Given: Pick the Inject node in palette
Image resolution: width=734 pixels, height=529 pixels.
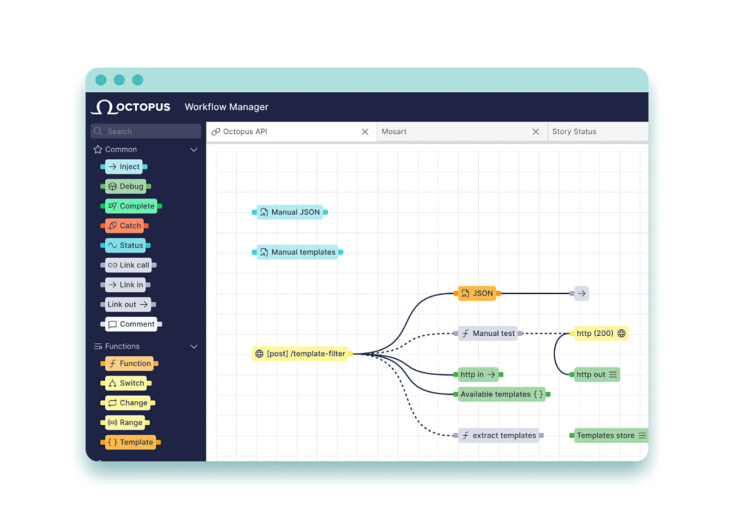Looking at the screenshot, I should 124,167.
